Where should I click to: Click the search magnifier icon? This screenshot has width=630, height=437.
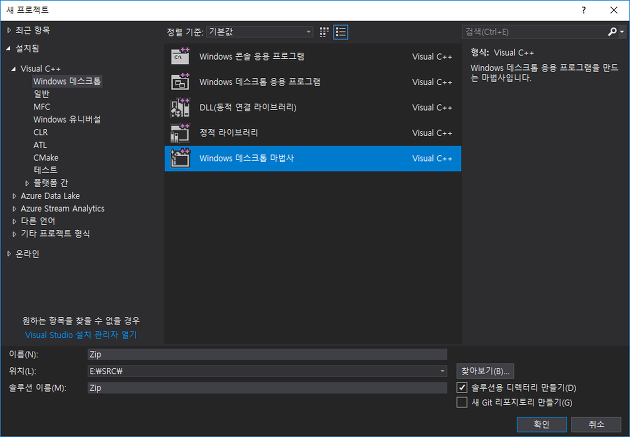tap(612, 32)
